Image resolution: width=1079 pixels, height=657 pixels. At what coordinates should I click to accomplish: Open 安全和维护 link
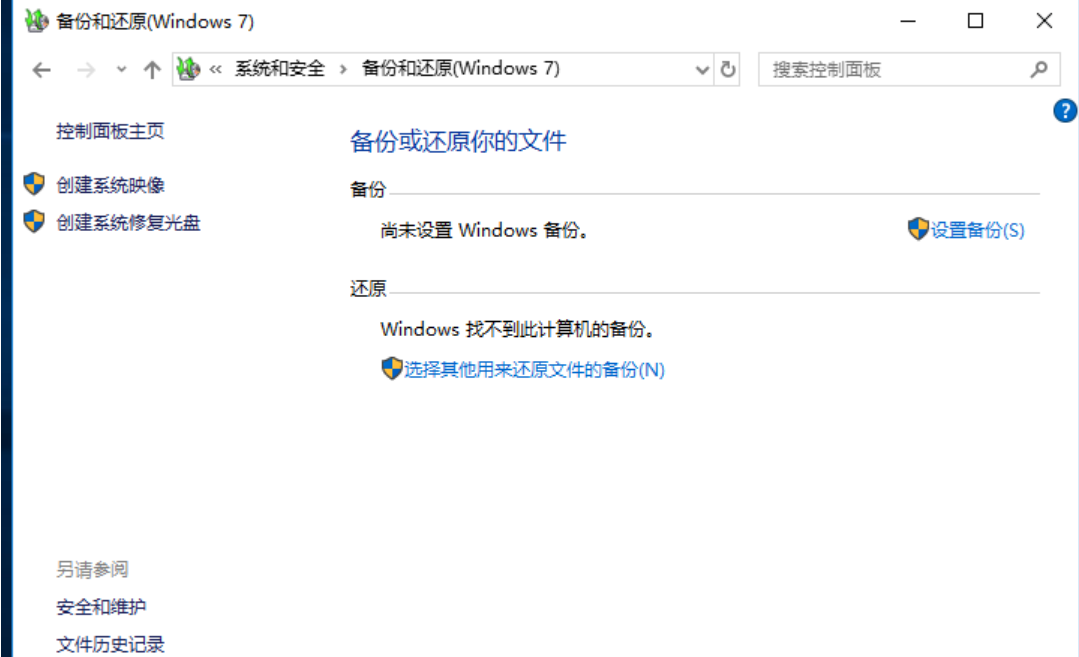click(101, 607)
